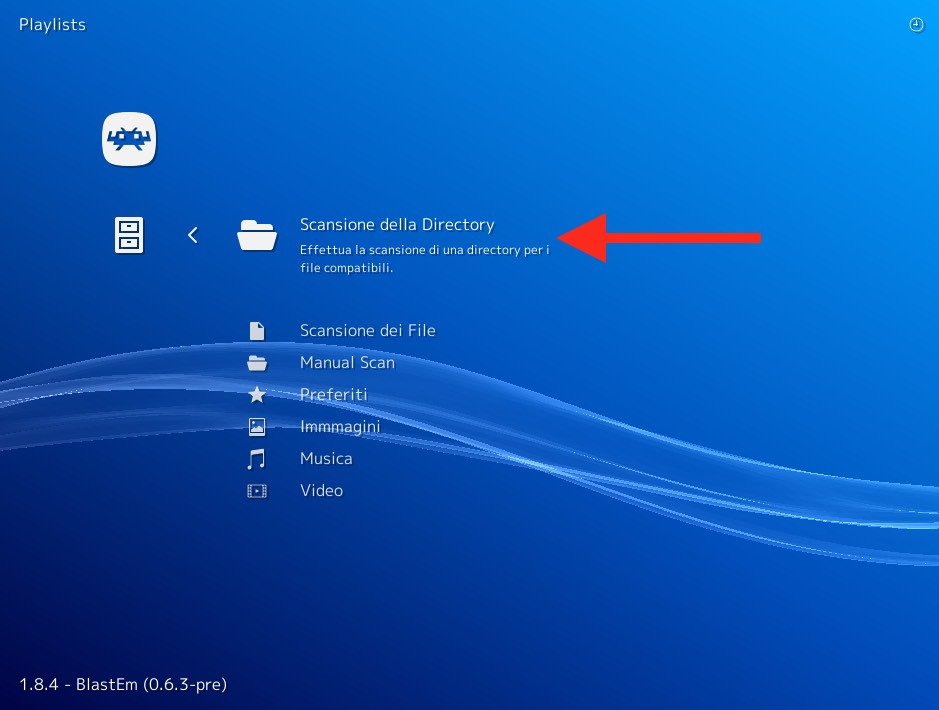
Task: Open the Video entry
Action: click(322, 490)
